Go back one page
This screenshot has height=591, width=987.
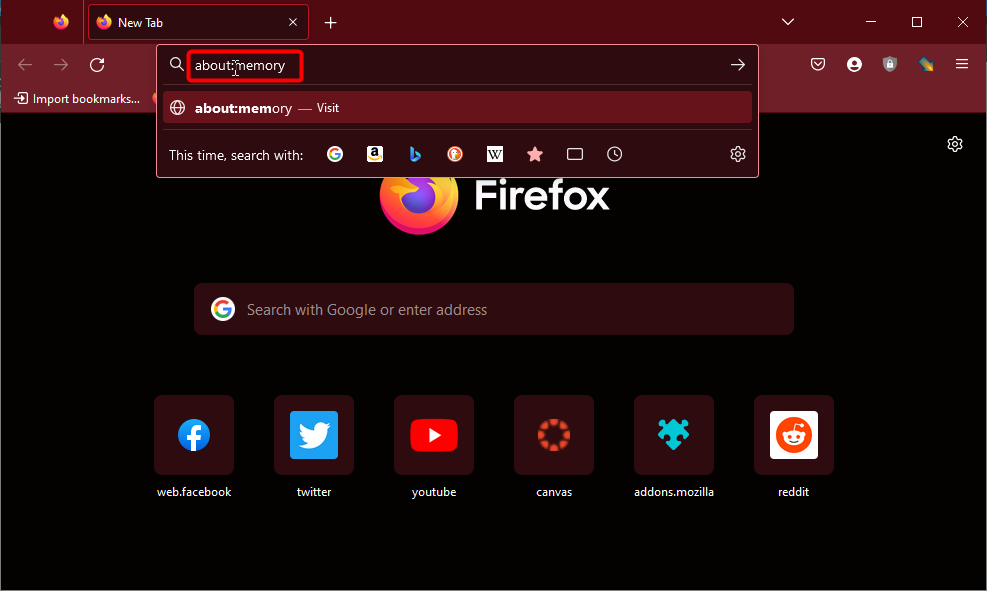pos(25,65)
